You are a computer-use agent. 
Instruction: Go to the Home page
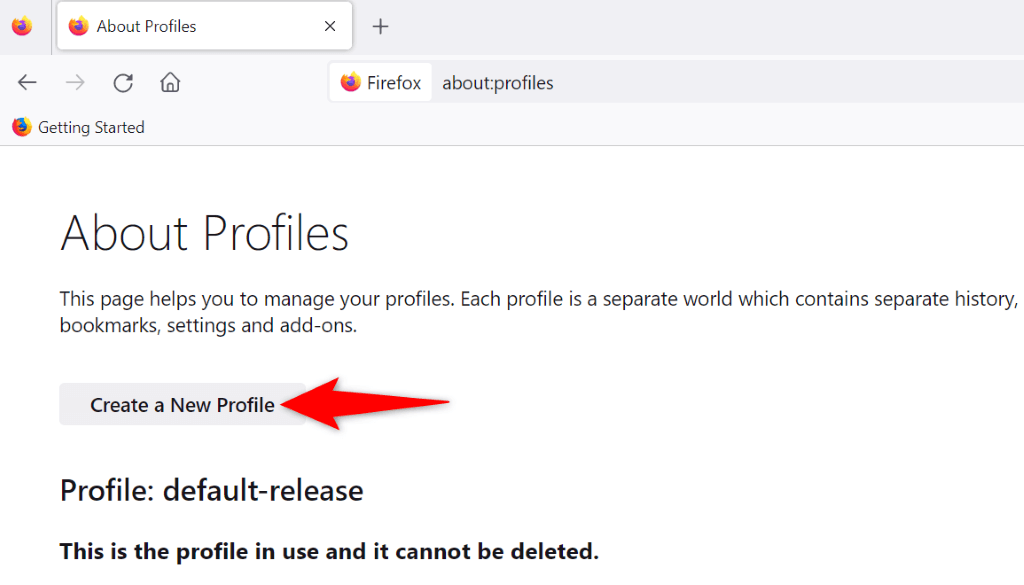pyautogui.click(x=170, y=83)
